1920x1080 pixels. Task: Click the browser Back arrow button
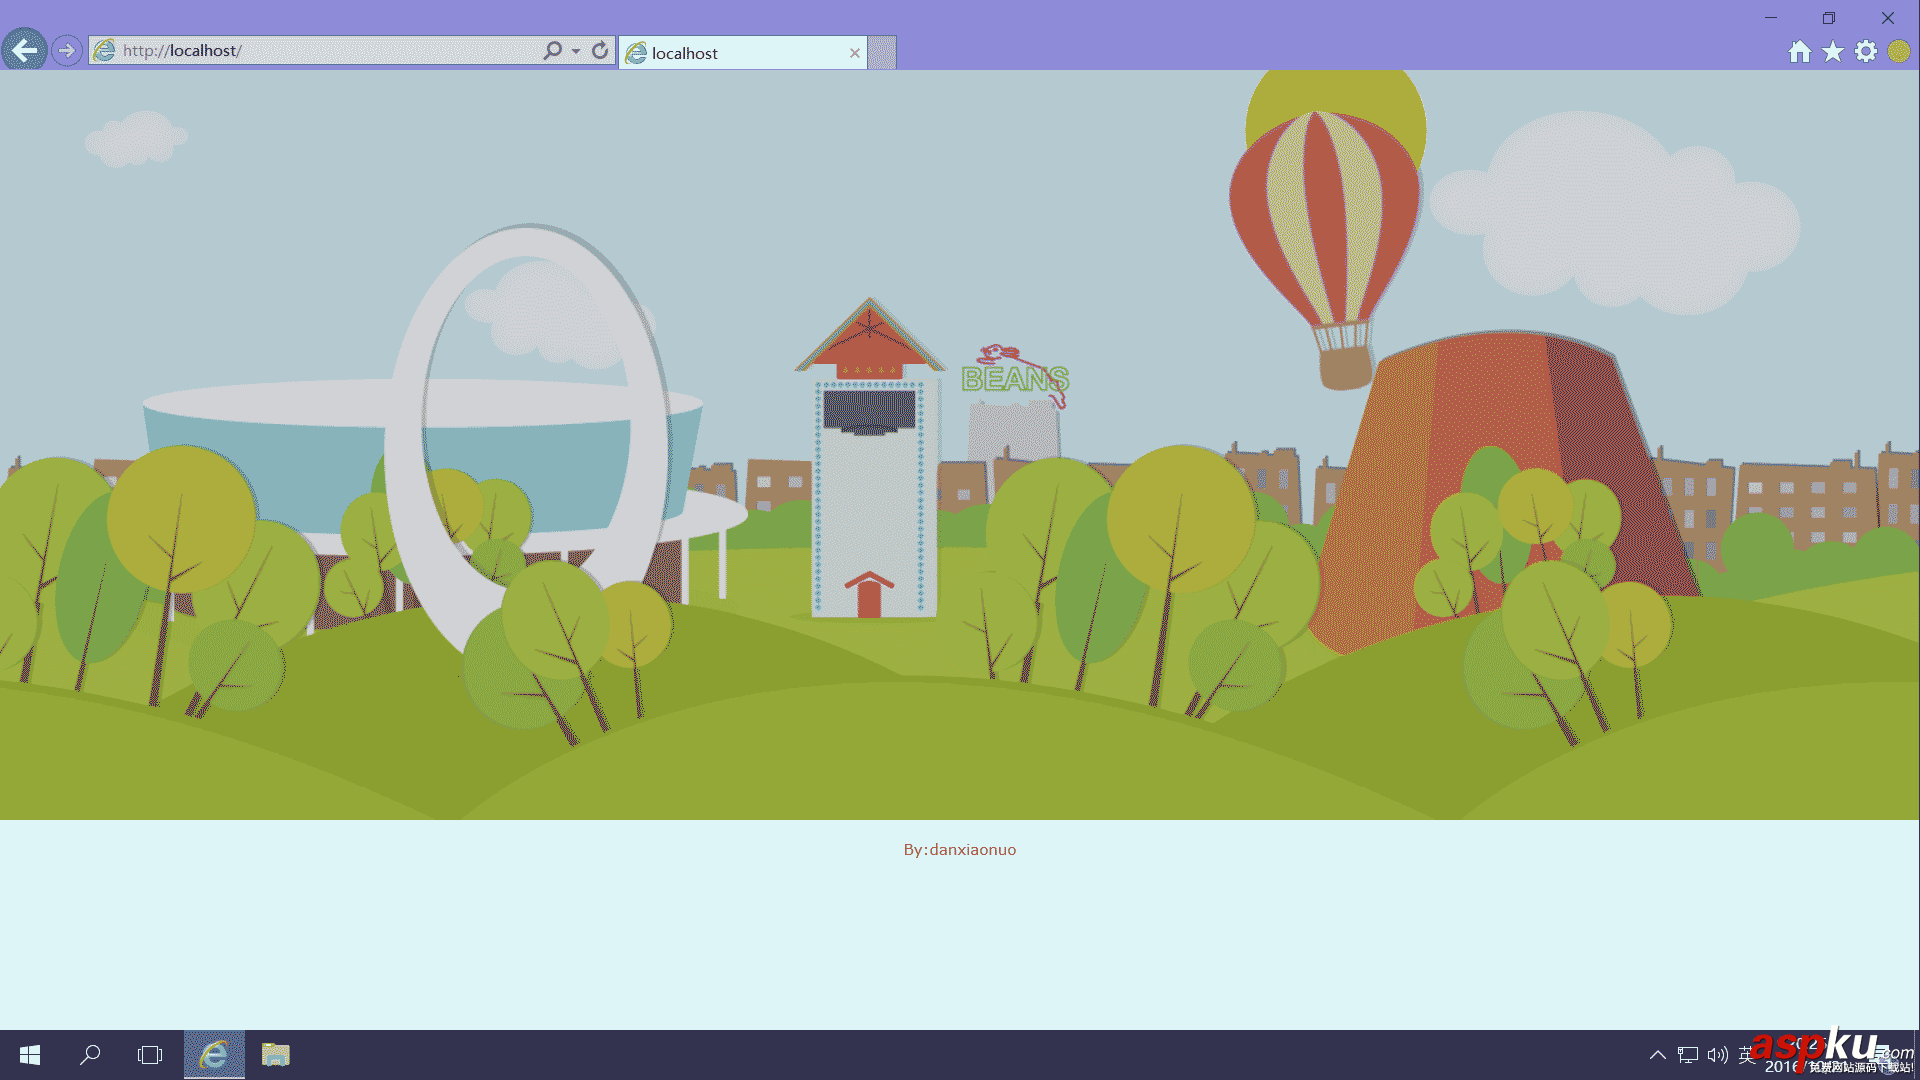[24, 49]
